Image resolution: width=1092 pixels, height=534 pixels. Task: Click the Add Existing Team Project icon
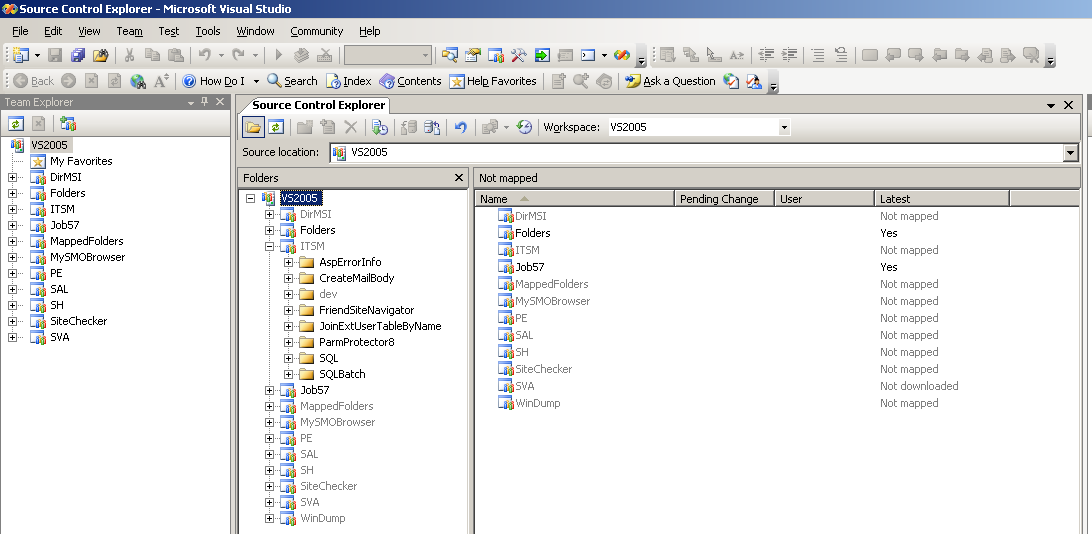tap(68, 124)
